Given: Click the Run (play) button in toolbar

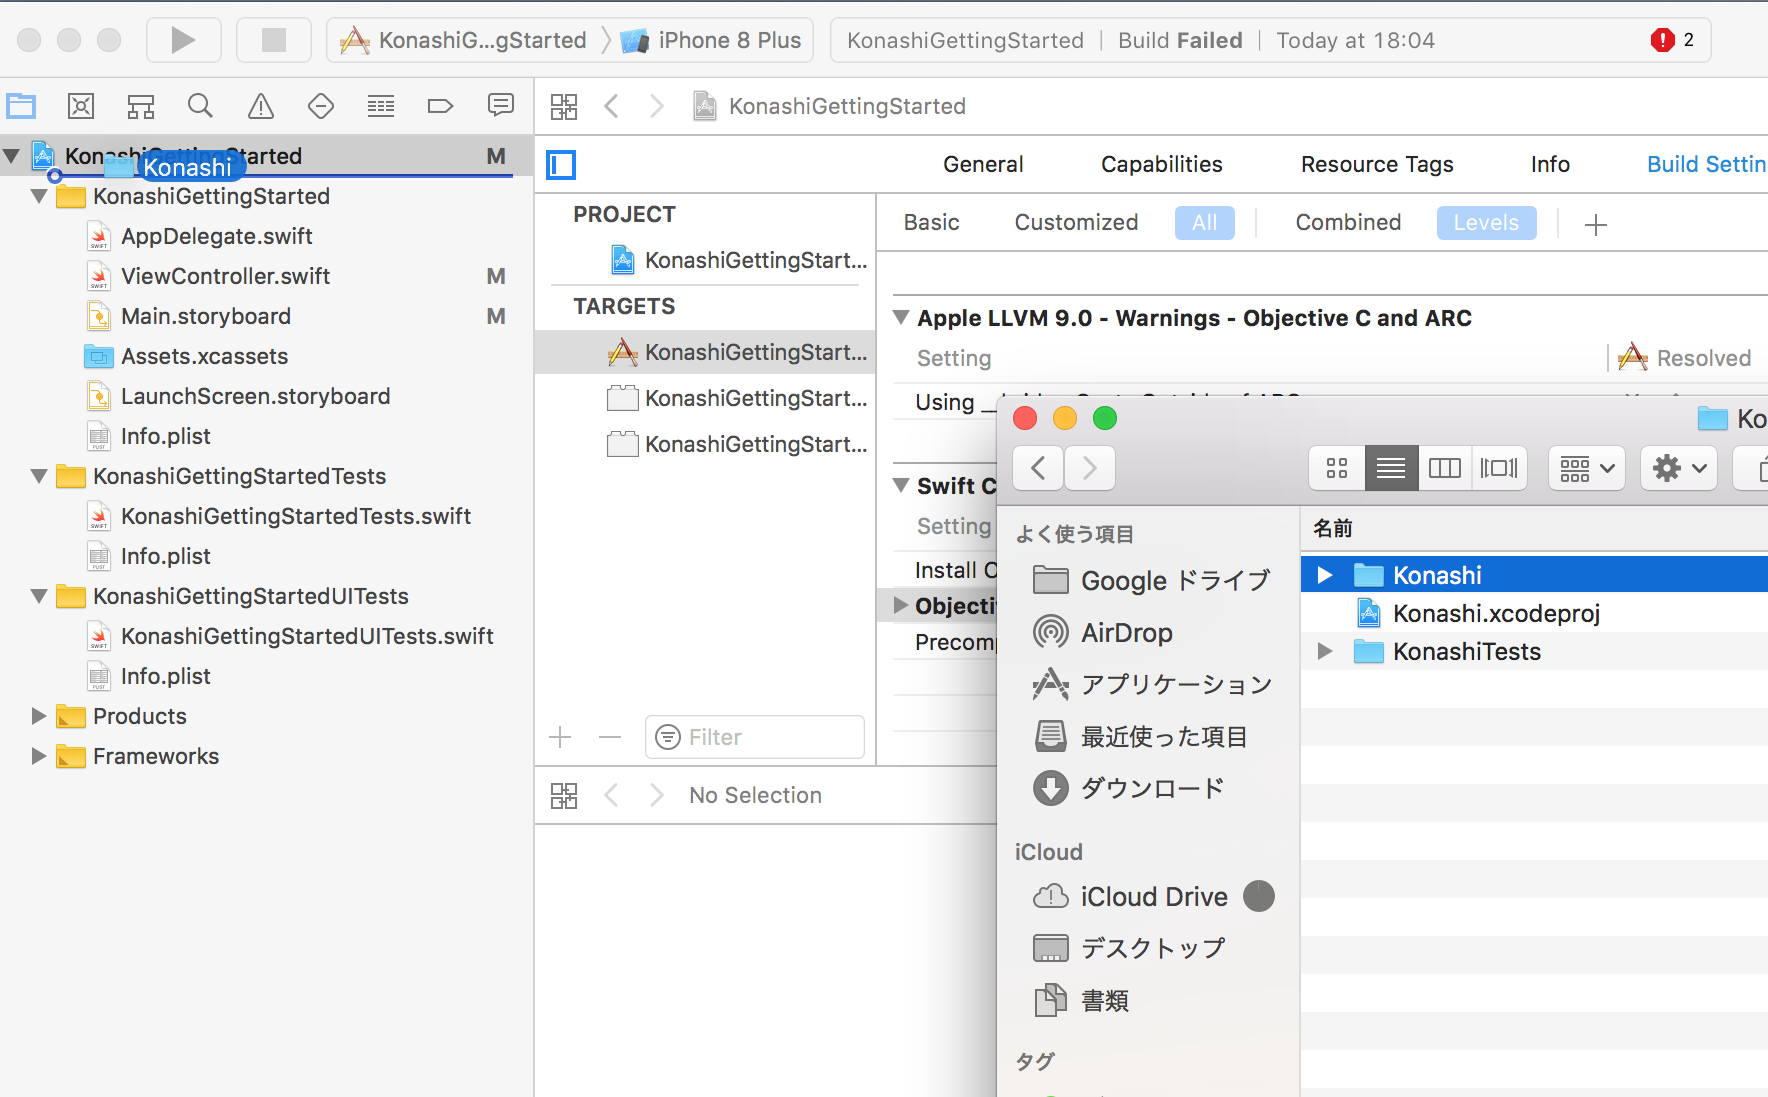Looking at the screenshot, I should point(183,40).
